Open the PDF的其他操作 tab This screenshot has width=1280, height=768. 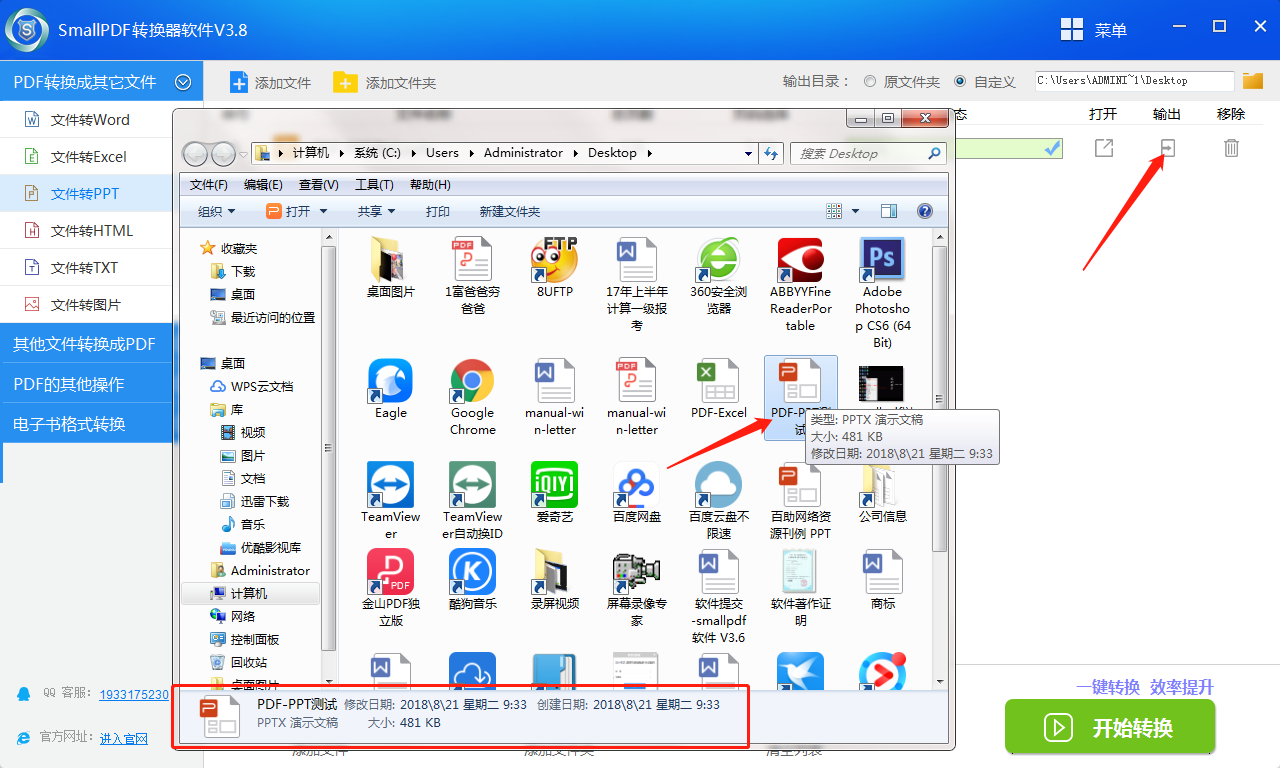86,384
